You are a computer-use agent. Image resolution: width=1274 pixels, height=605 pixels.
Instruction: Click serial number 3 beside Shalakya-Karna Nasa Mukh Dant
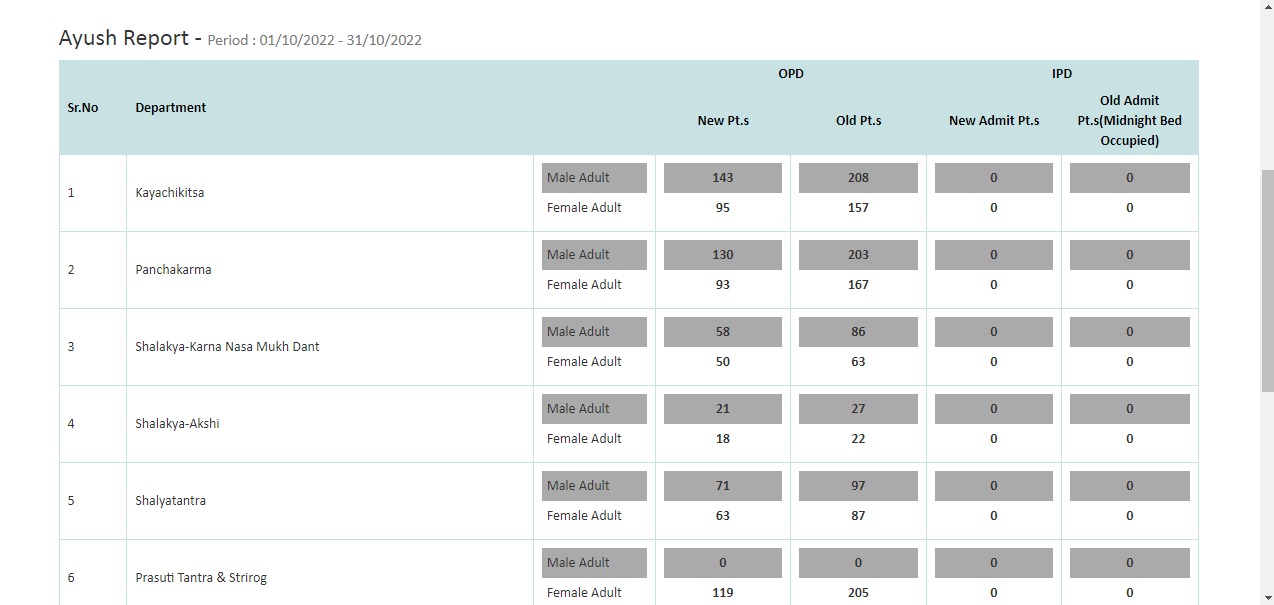click(x=71, y=347)
